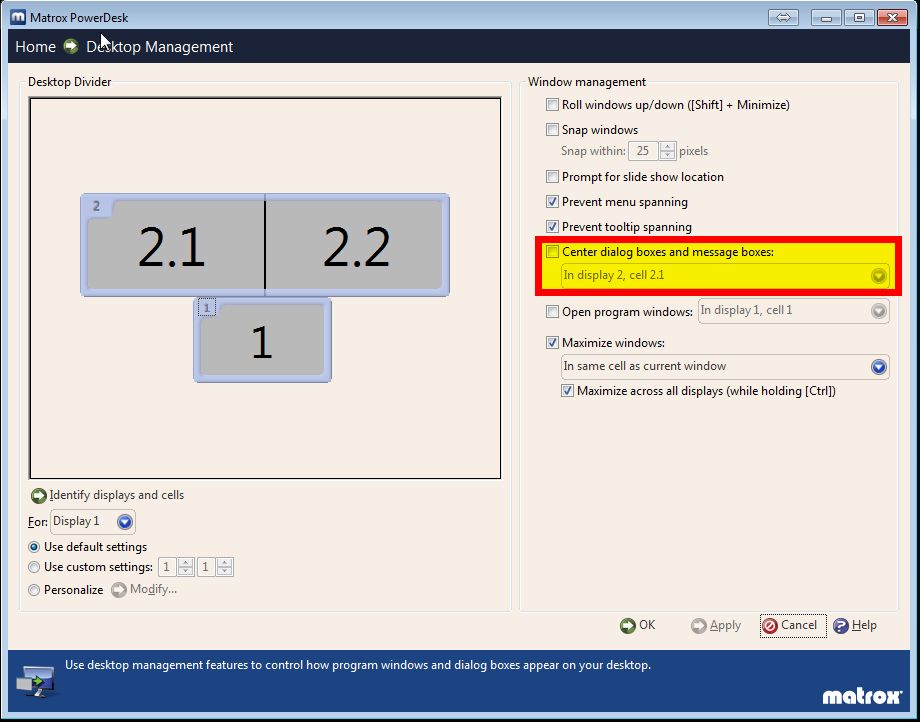Click display 2 number tab label
This screenshot has width=920, height=722.
coord(96,206)
